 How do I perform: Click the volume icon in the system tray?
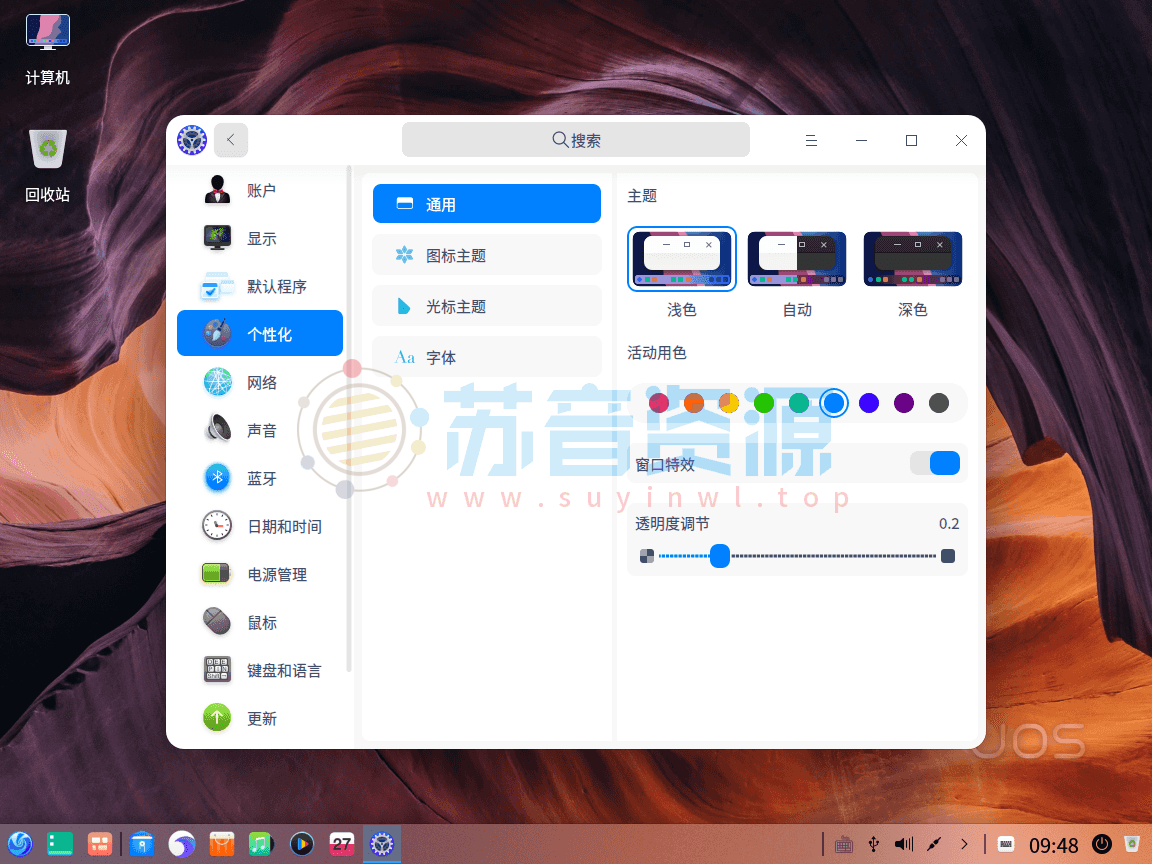coord(904,844)
